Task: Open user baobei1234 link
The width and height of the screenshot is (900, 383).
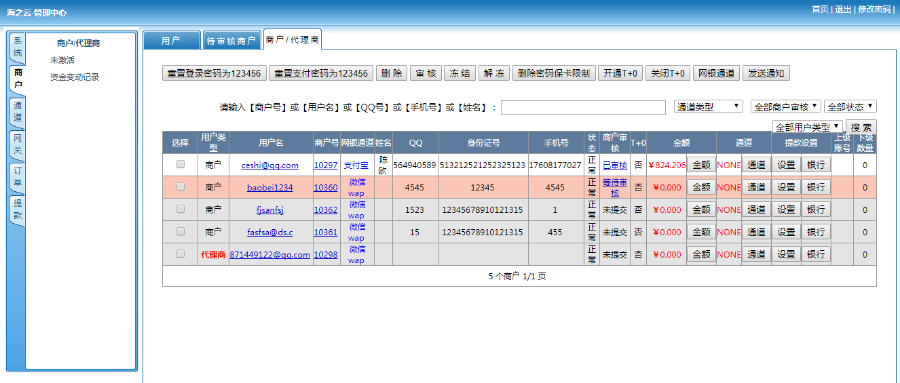Action: pyautogui.click(x=270, y=187)
